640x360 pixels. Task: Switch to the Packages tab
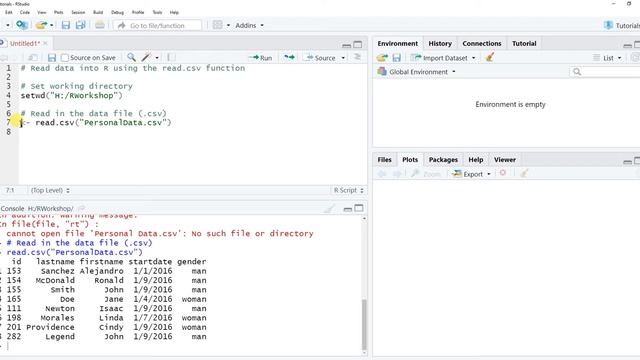tap(443, 160)
